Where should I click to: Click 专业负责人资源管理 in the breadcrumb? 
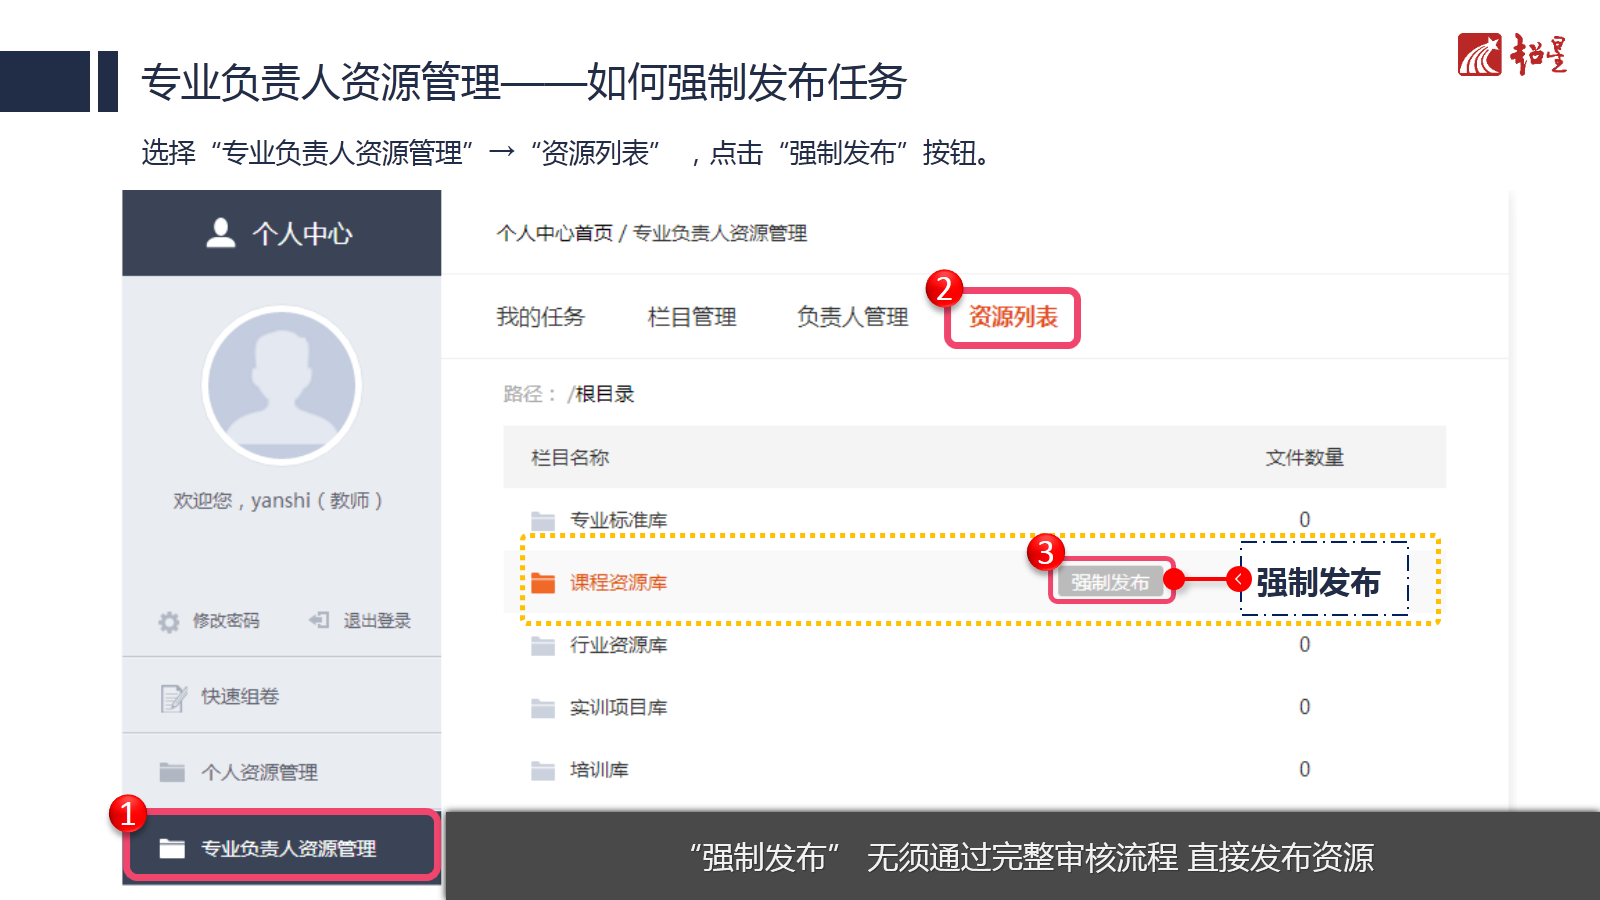tap(720, 233)
